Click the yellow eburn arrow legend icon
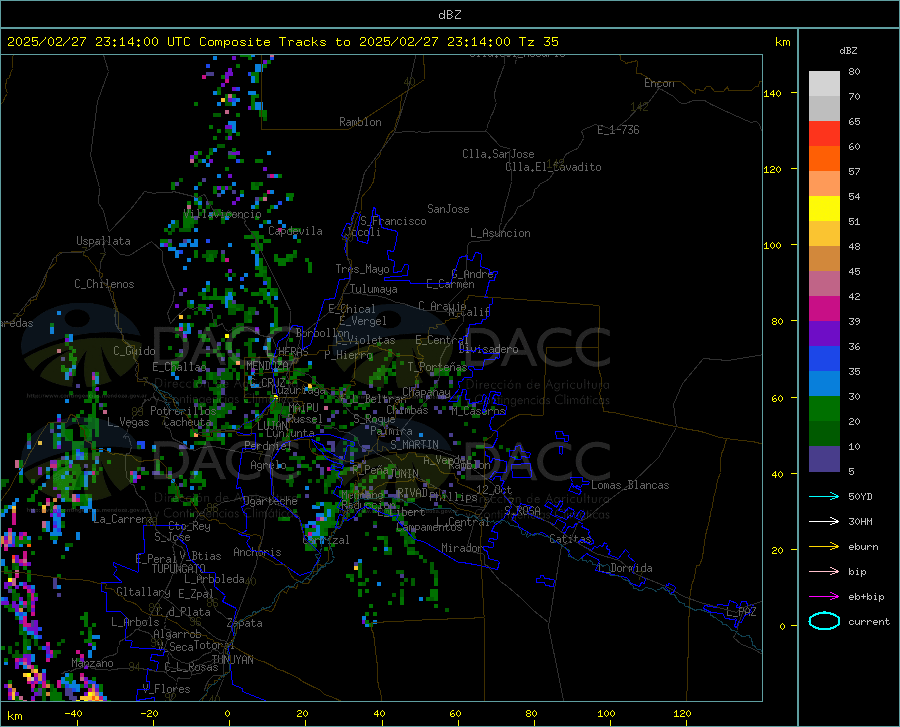This screenshot has height=727, width=900. pos(824,546)
